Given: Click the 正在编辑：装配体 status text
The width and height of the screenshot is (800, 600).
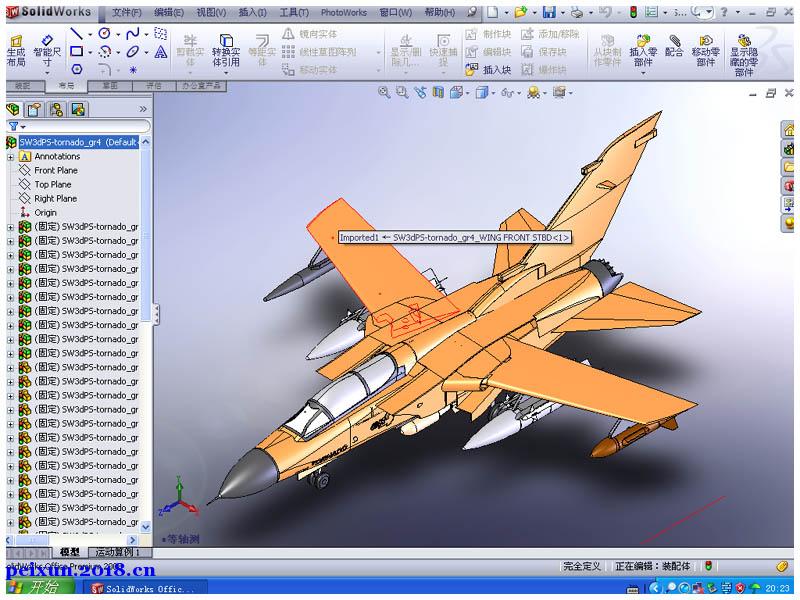Looking at the screenshot, I should [x=653, y=566].
